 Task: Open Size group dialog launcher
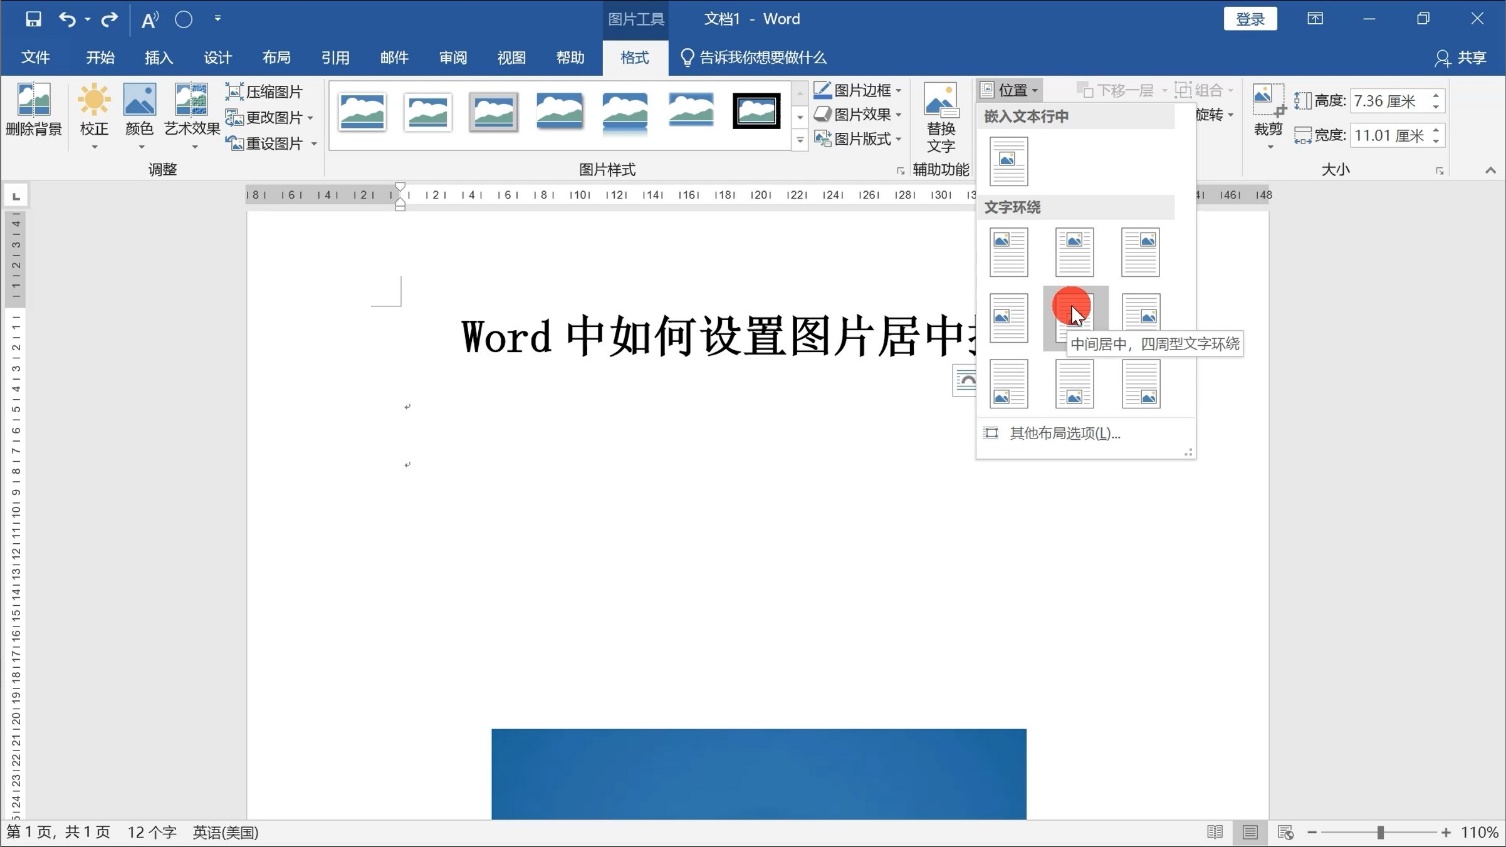pyautogui.click(x=1440, y=171)
